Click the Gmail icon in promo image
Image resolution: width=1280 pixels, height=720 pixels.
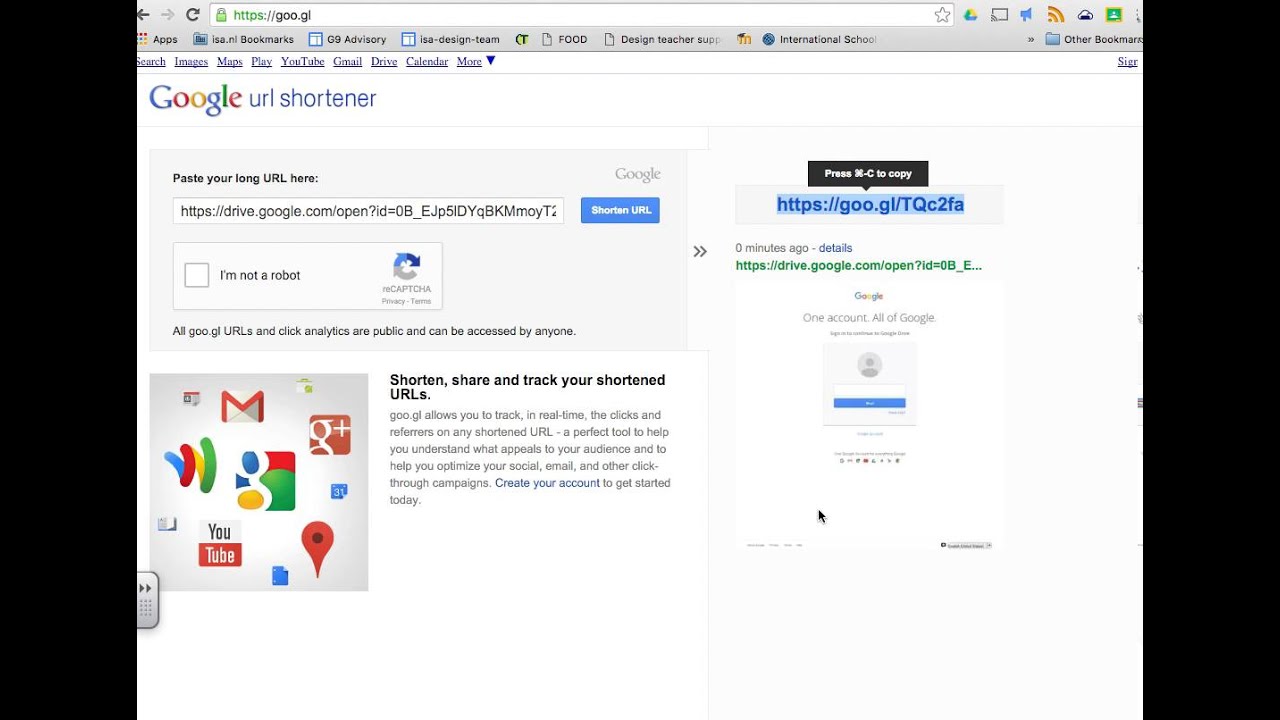243,406
